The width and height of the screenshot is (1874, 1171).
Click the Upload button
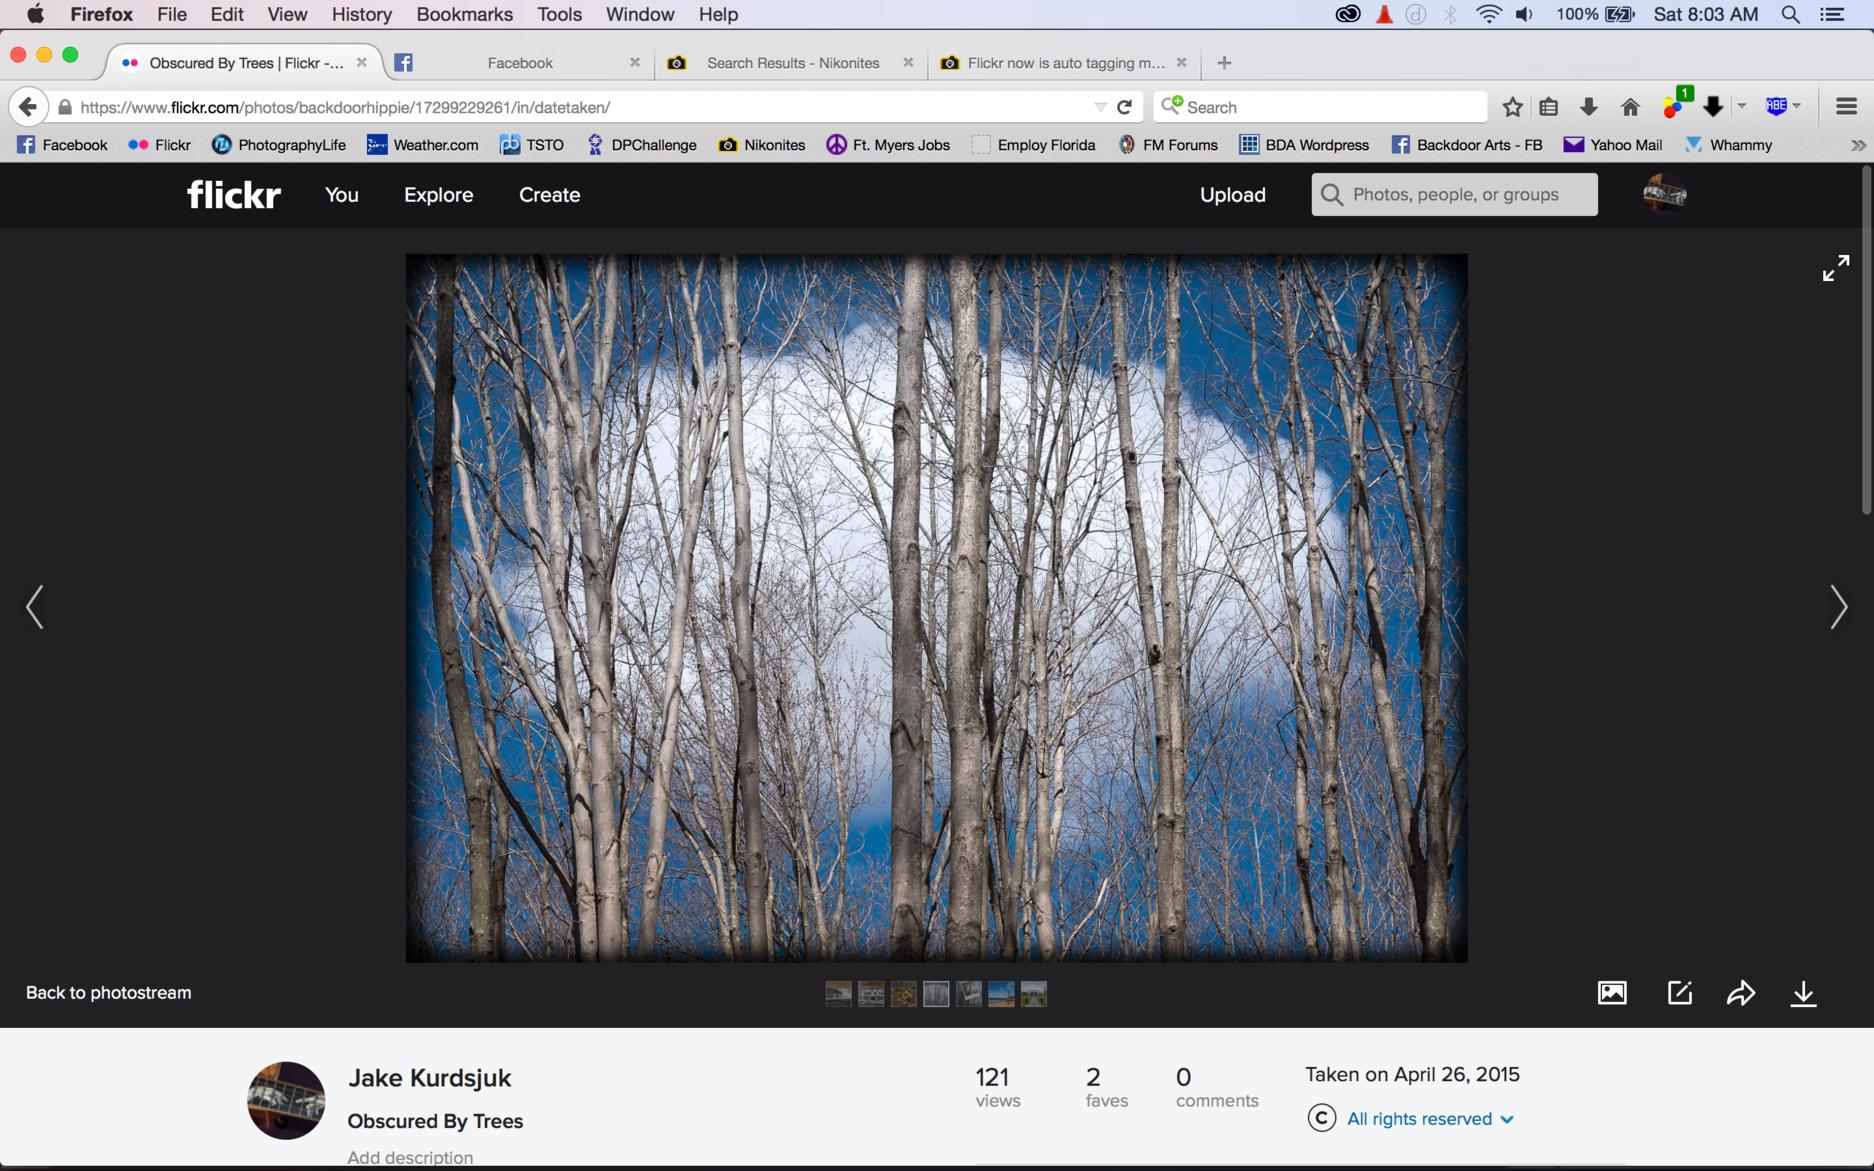tap(1232, 195)
